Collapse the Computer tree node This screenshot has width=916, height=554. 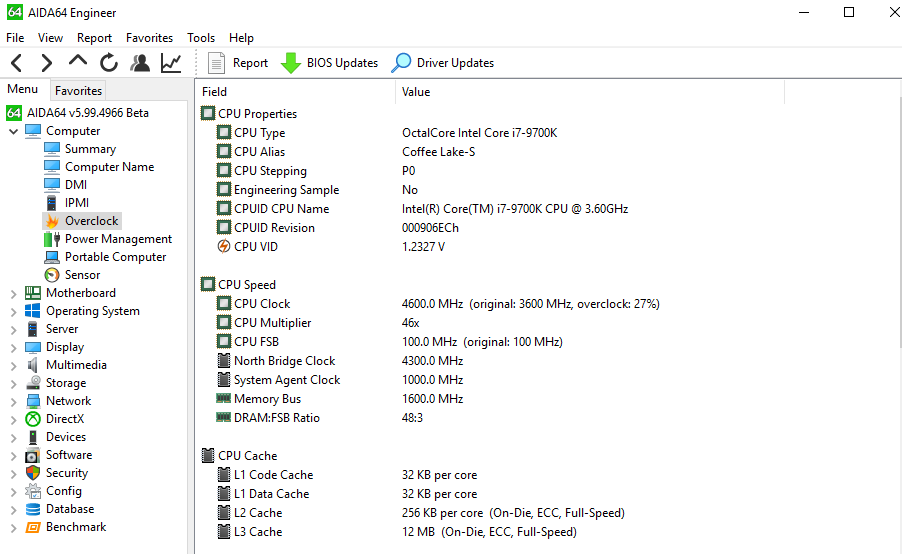pos(13,131)
